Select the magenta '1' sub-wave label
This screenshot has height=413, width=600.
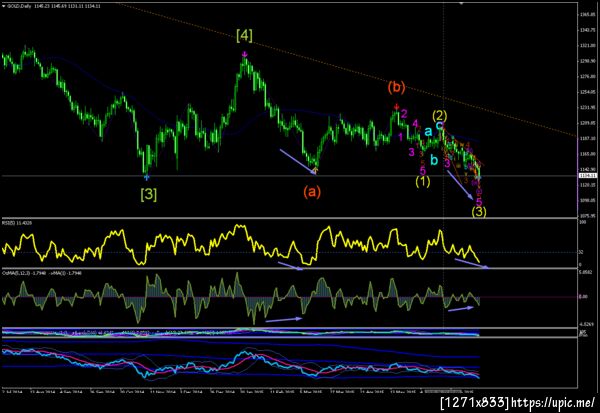[x=400, y=137]
